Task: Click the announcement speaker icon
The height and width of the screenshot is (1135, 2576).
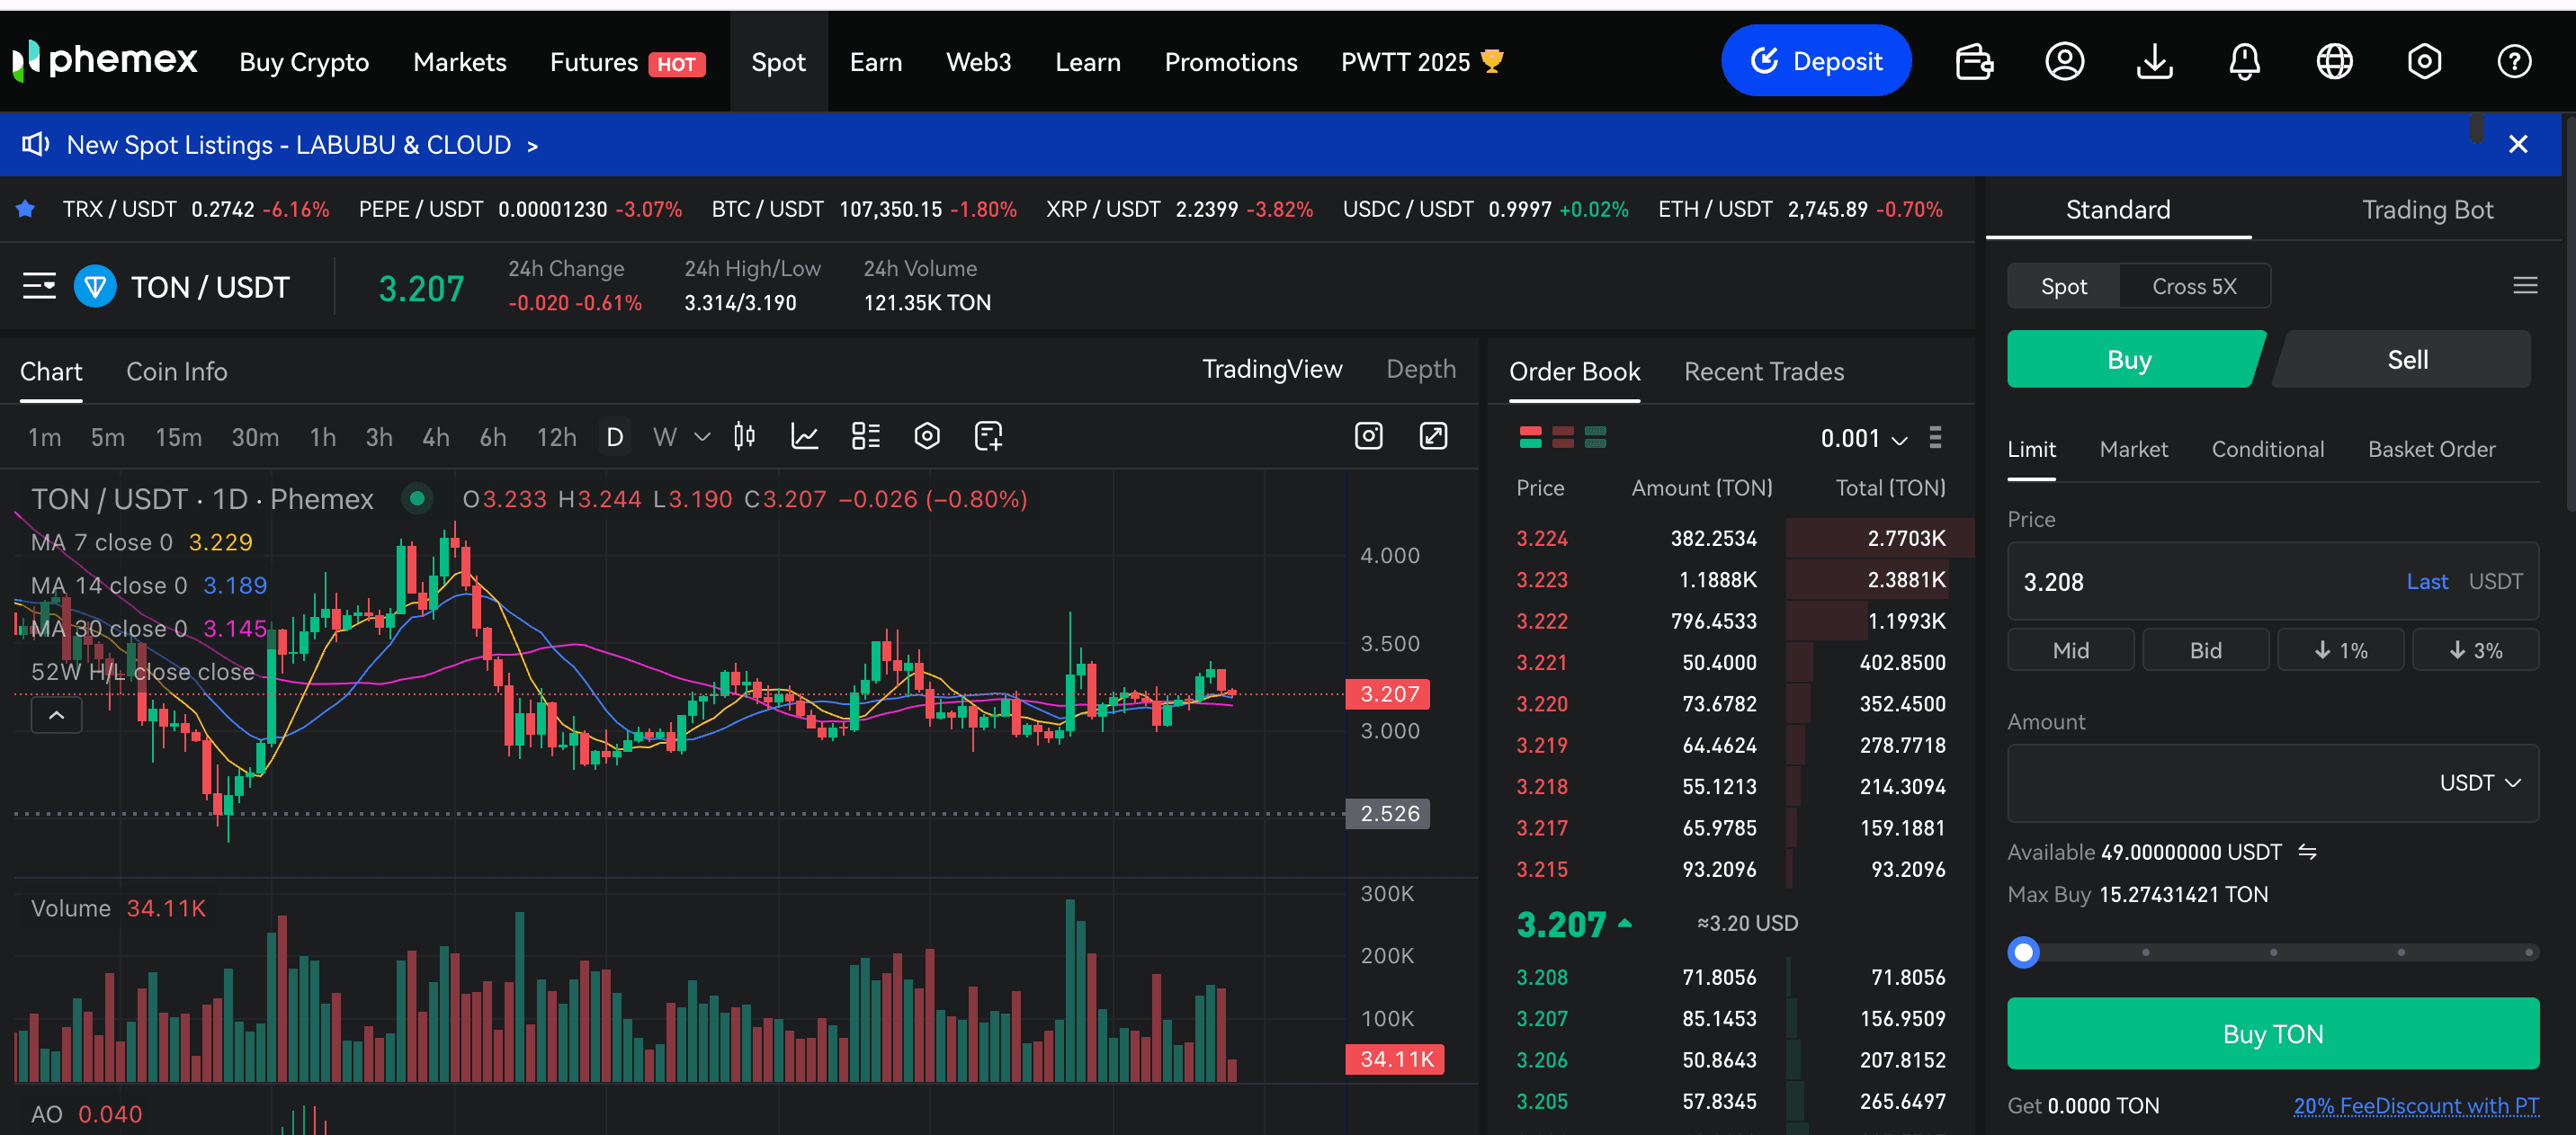Action: click(x=36, y=145)
